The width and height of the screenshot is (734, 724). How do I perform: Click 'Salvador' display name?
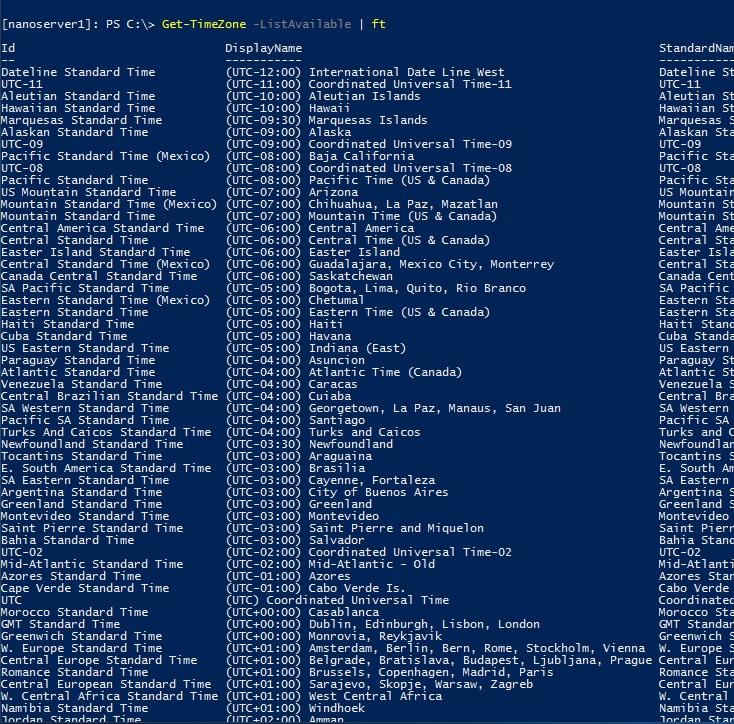pyautogui.click(x=336, y=540)
